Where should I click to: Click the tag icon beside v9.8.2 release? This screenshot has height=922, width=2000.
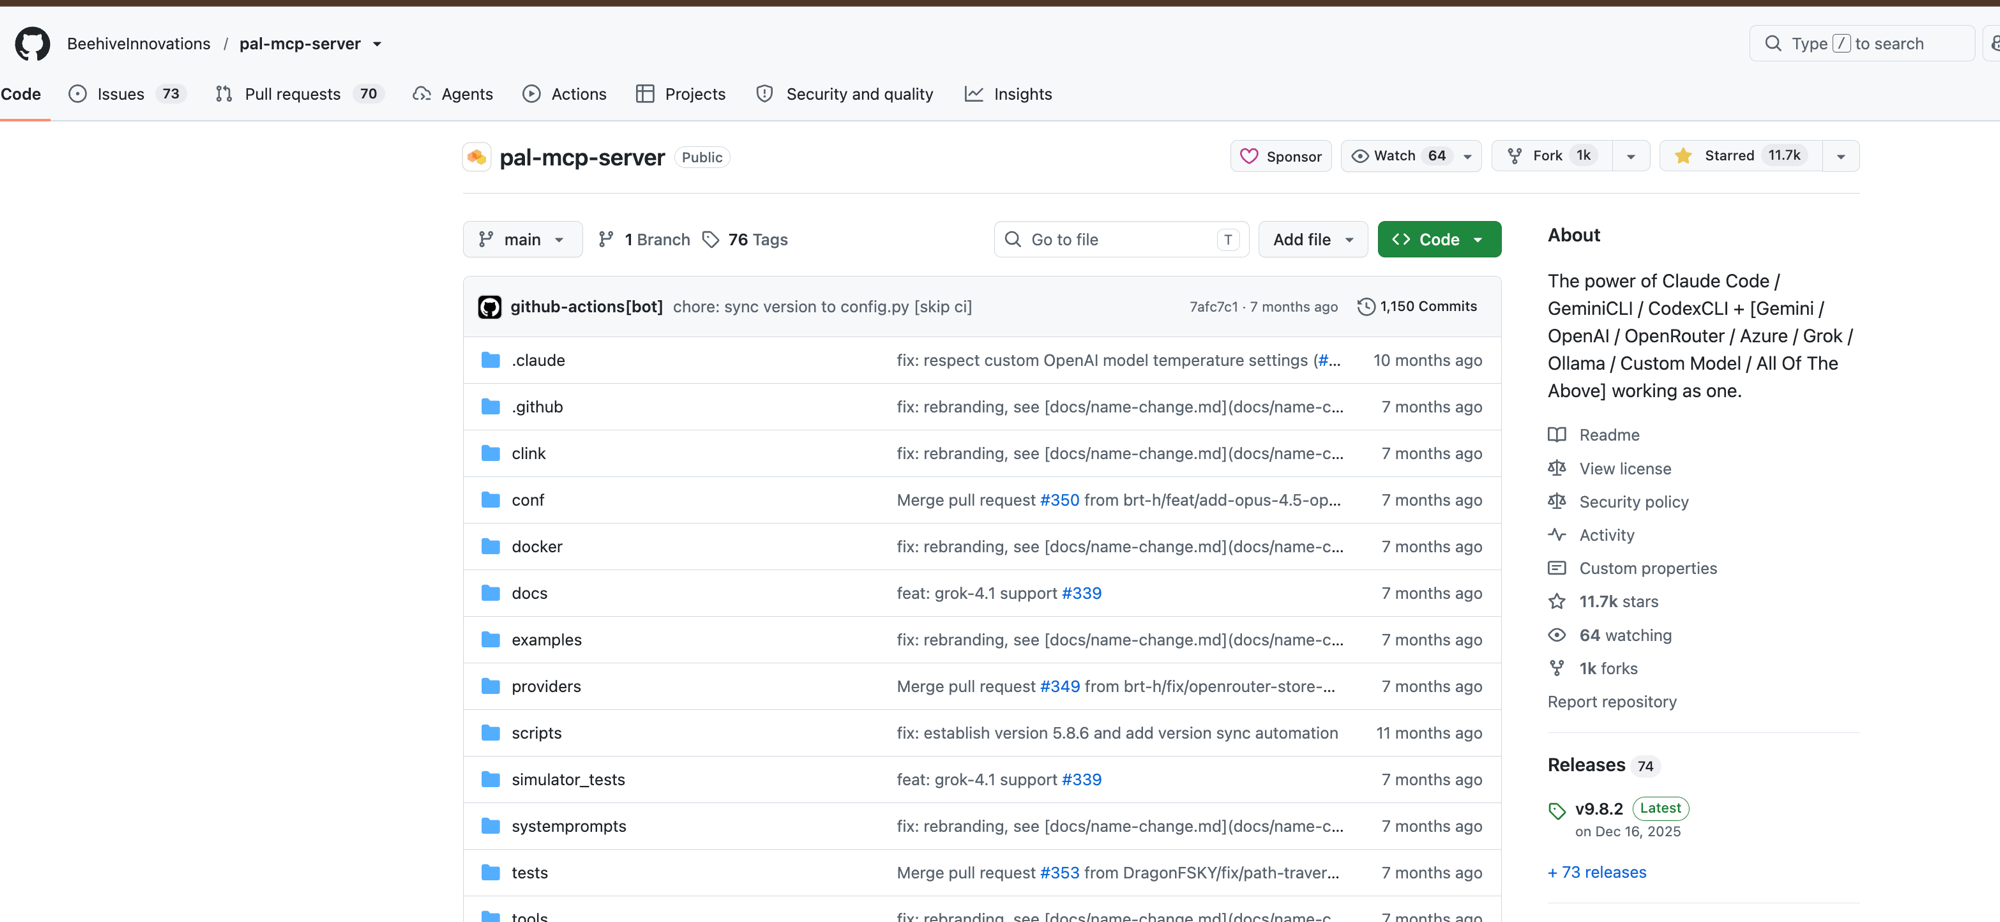click(1557, 811)
